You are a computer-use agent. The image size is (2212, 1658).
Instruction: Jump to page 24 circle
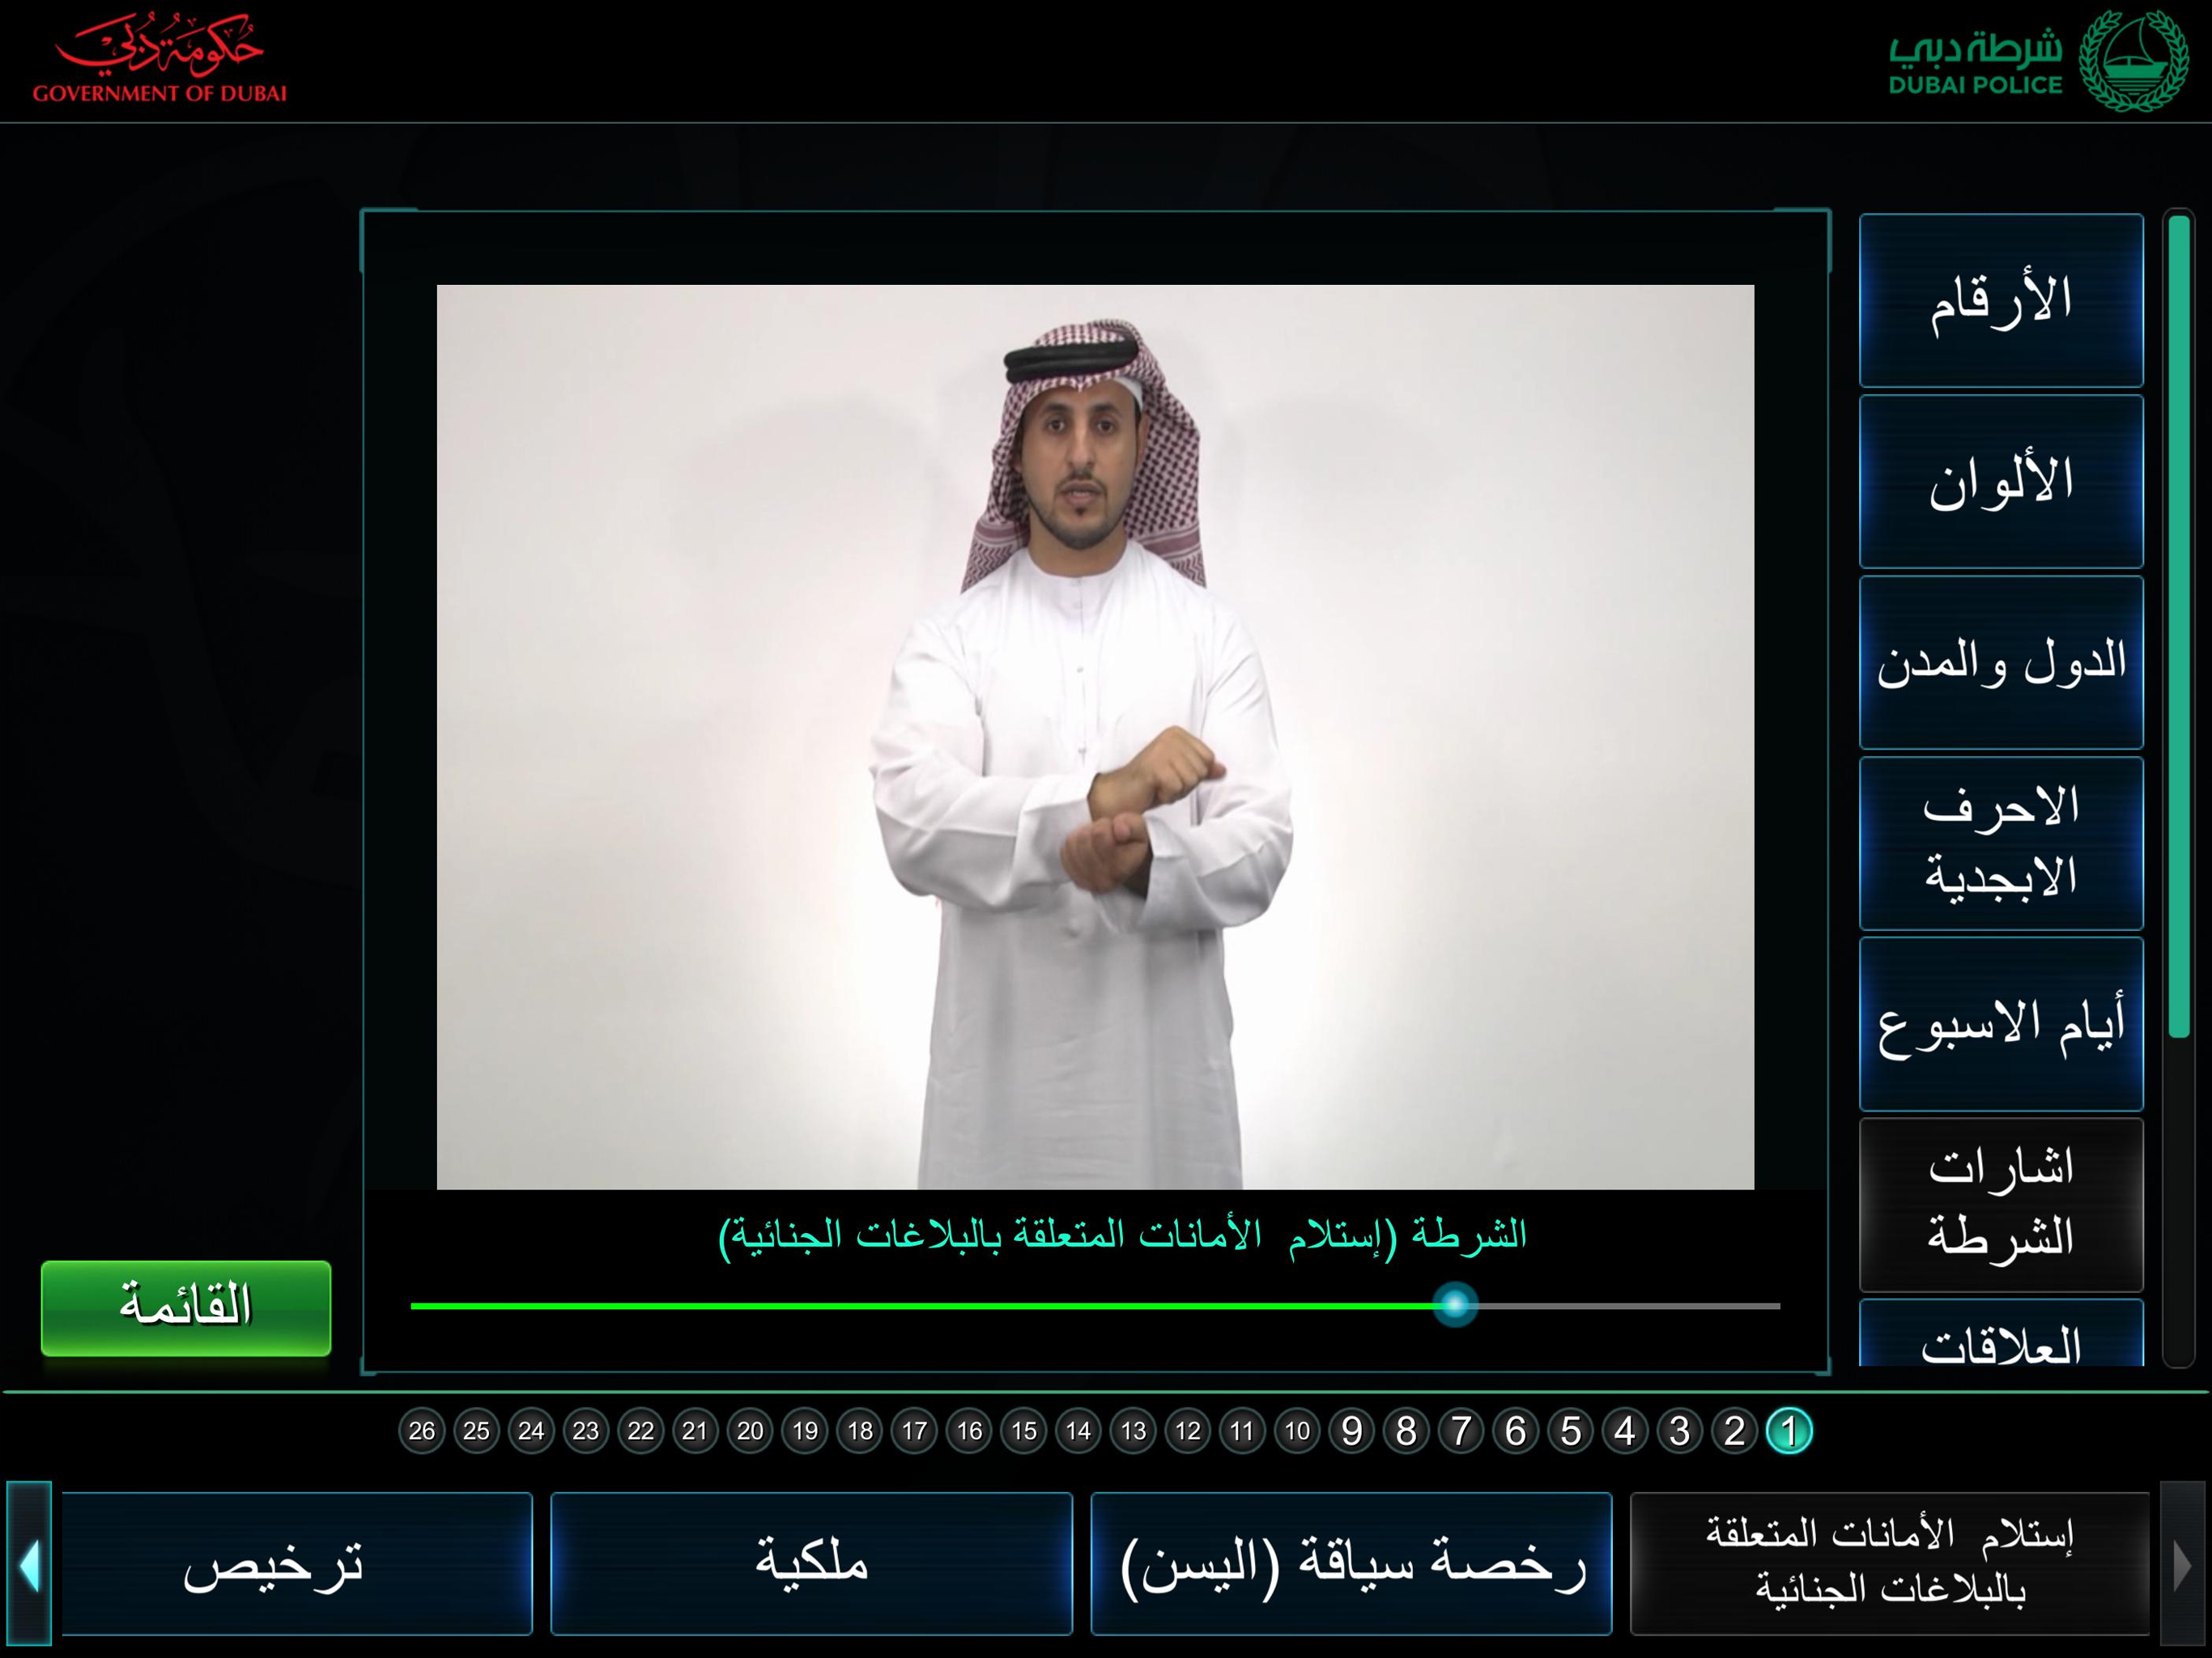[x=531, y=1431]
